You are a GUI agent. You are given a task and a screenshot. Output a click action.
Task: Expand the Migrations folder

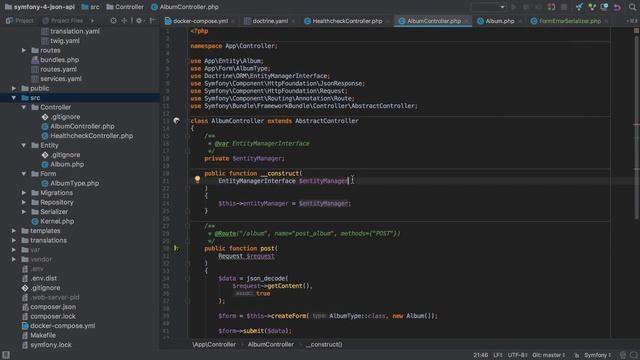pos(24,193)
